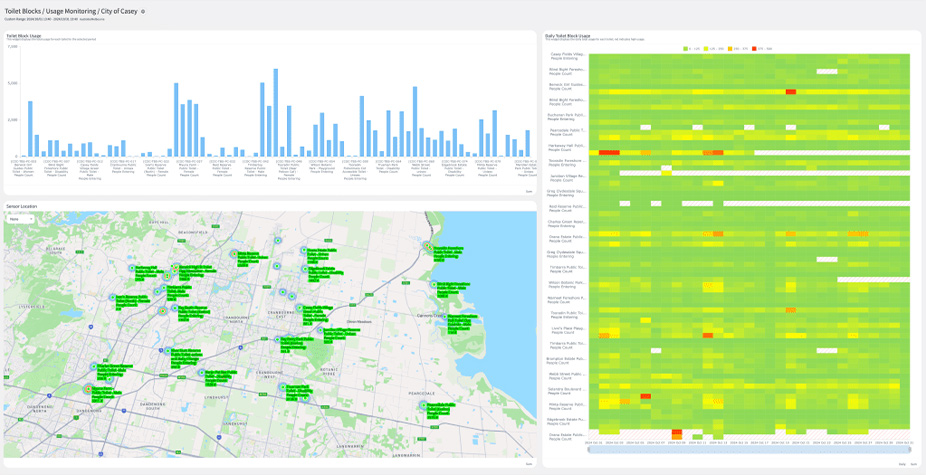
Task: Select the Pearcedale Public Toilet map marker
Action: pyautogui.click(x=424, y=406)
